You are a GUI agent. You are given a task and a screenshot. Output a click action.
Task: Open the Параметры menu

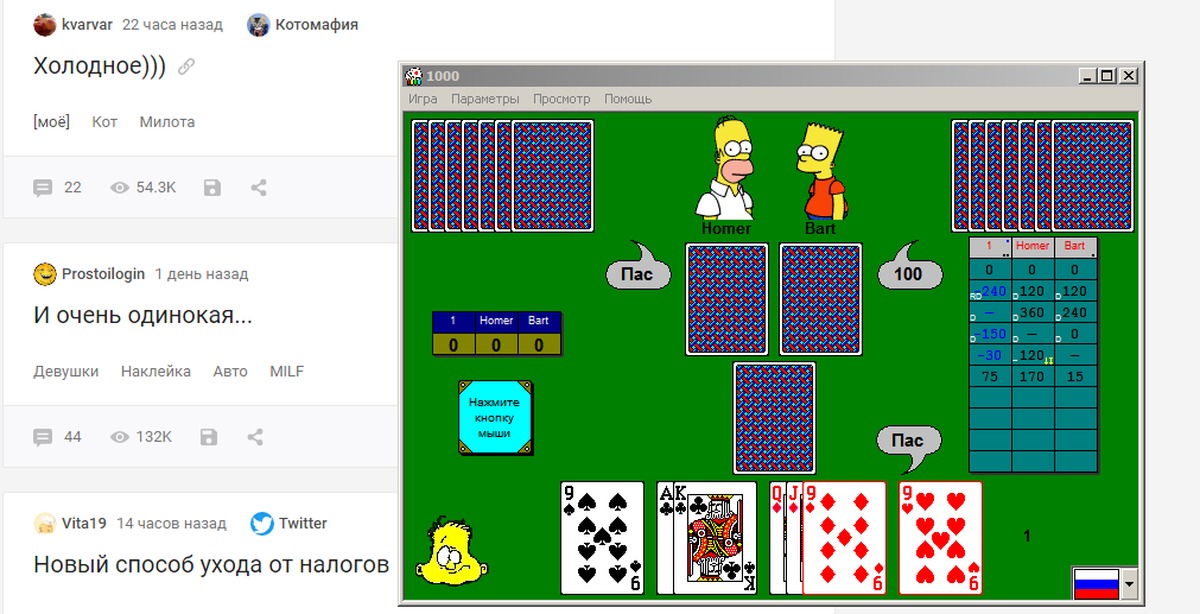click(485, 99)
